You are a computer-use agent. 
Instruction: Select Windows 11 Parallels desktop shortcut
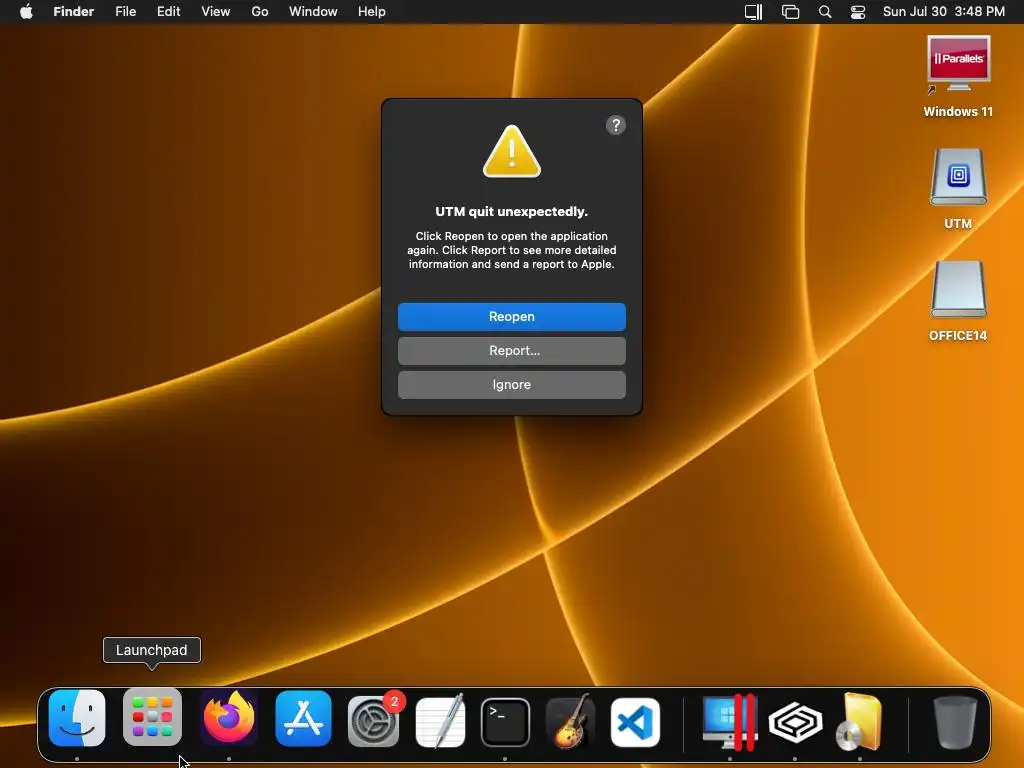pyautogui.click(x=958, y=77)
